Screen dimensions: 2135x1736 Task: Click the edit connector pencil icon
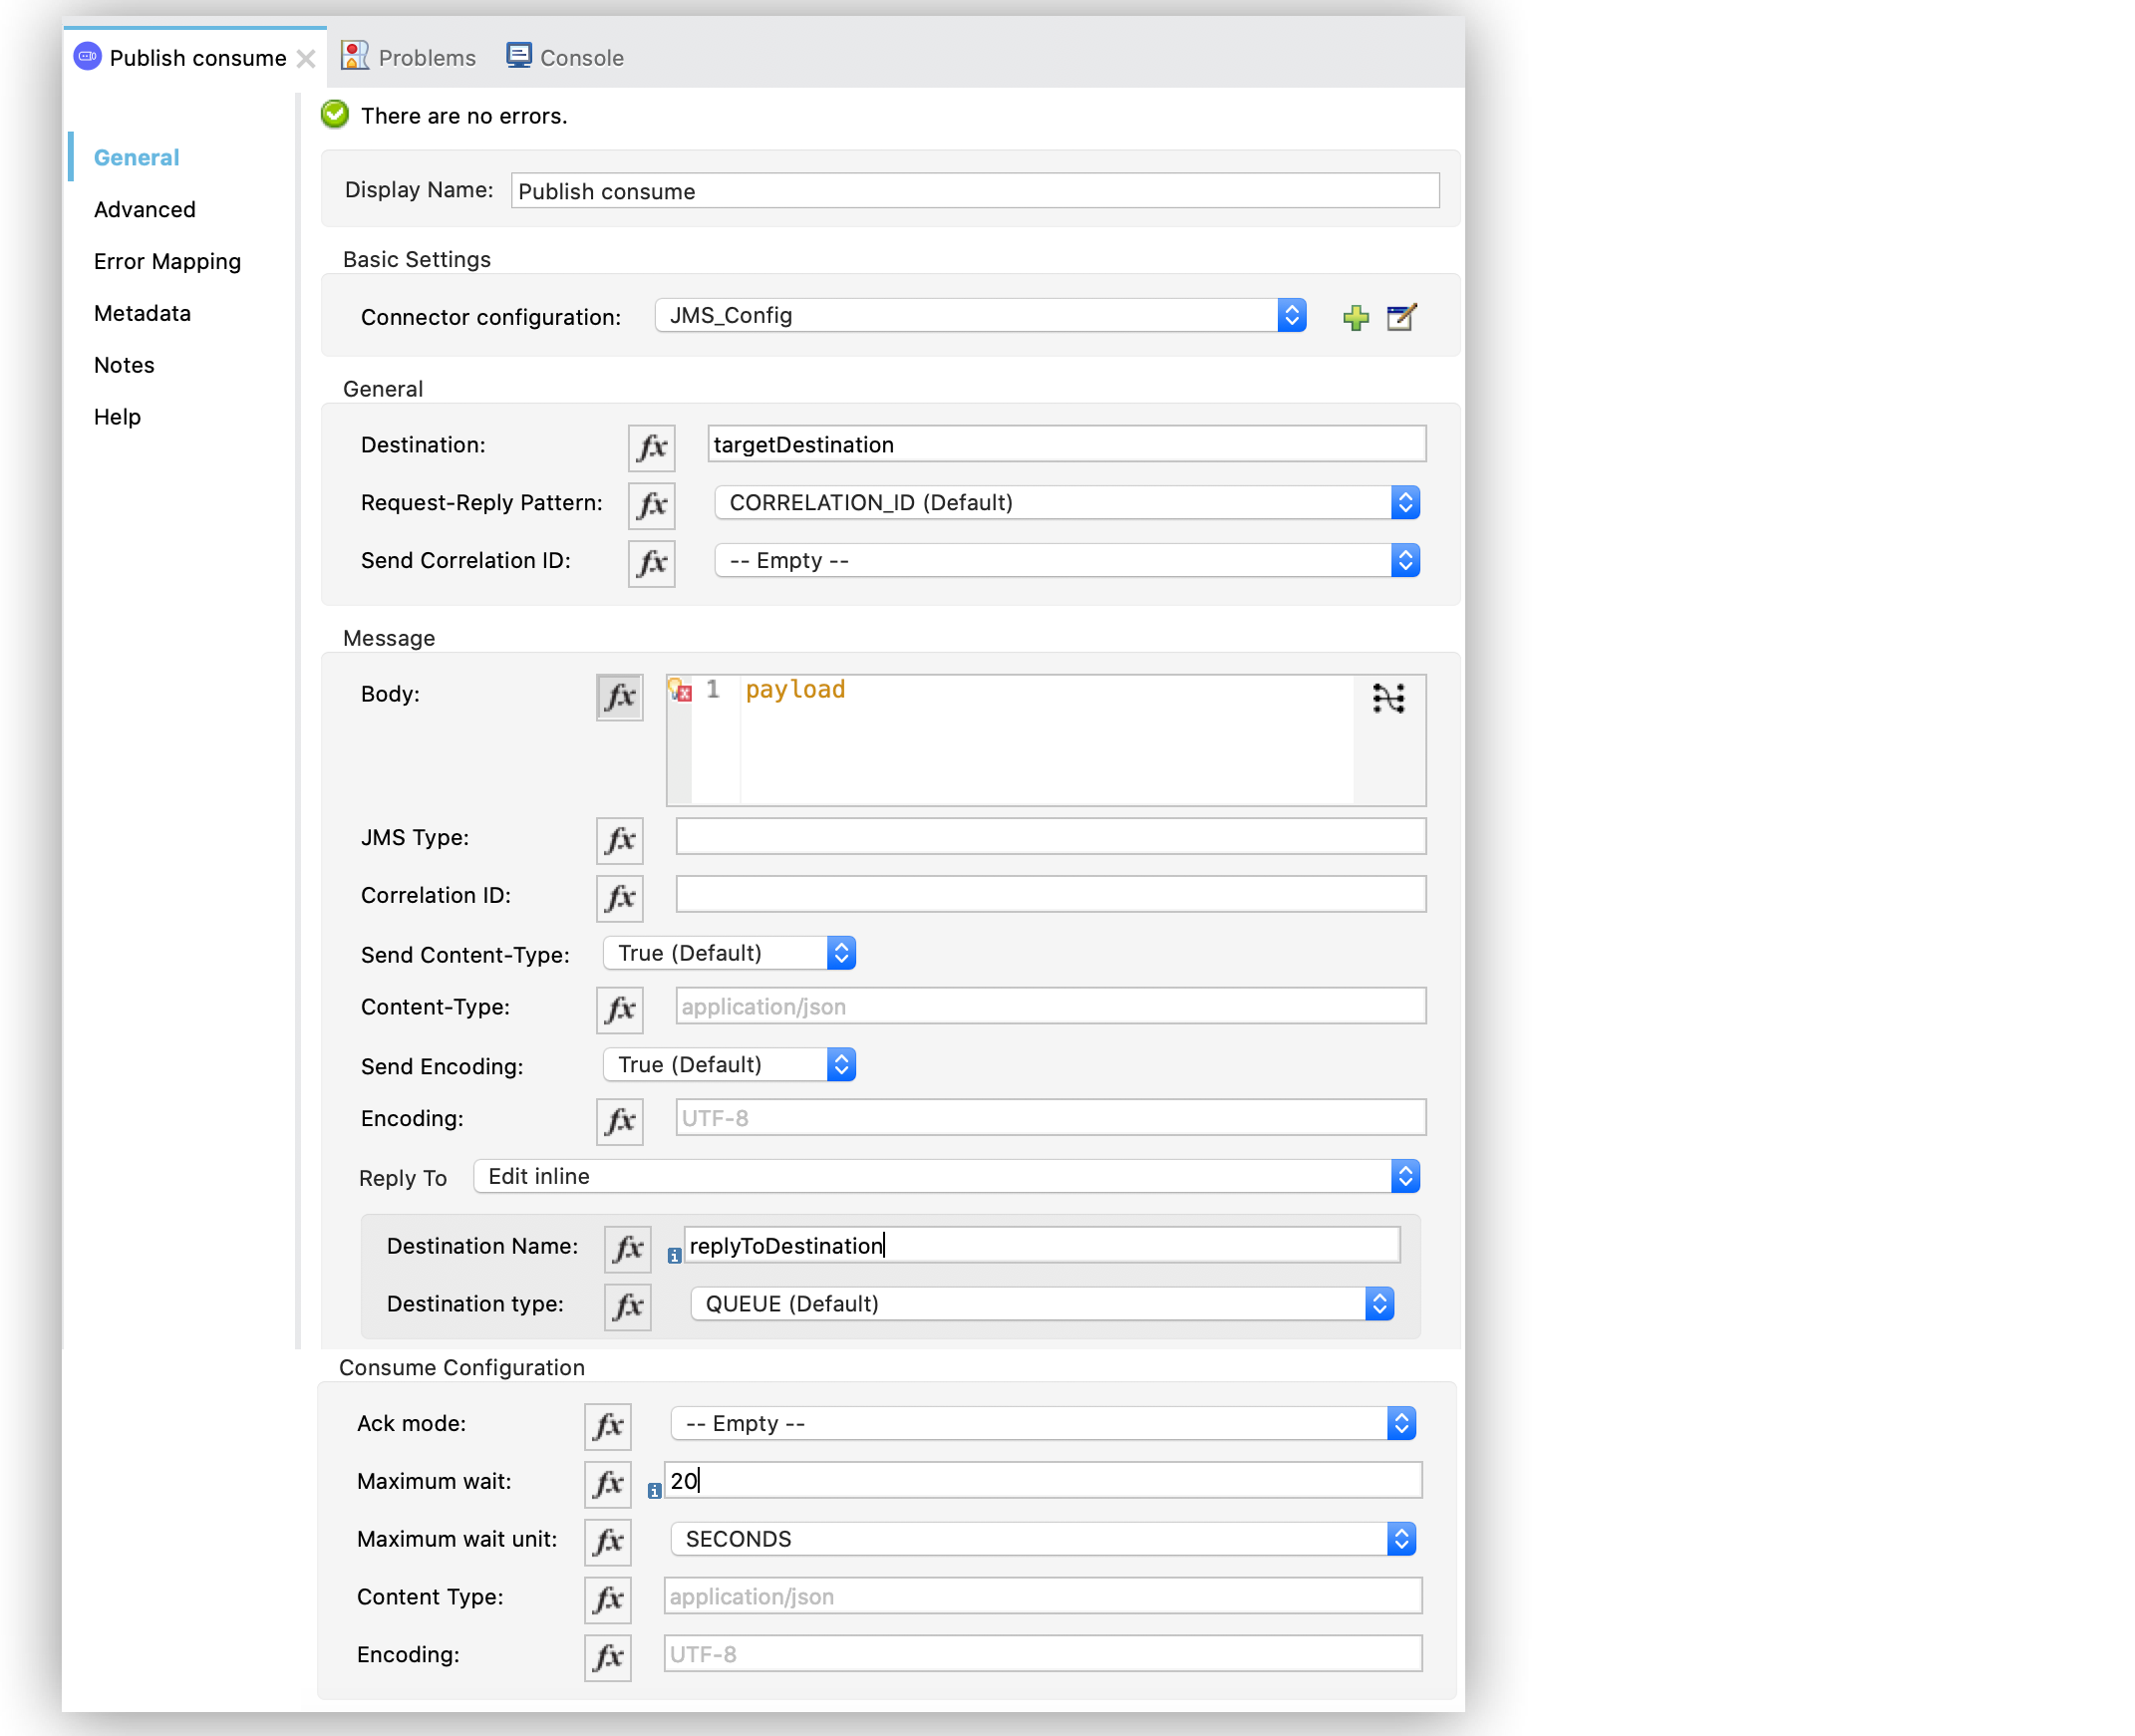point(1401,317)
